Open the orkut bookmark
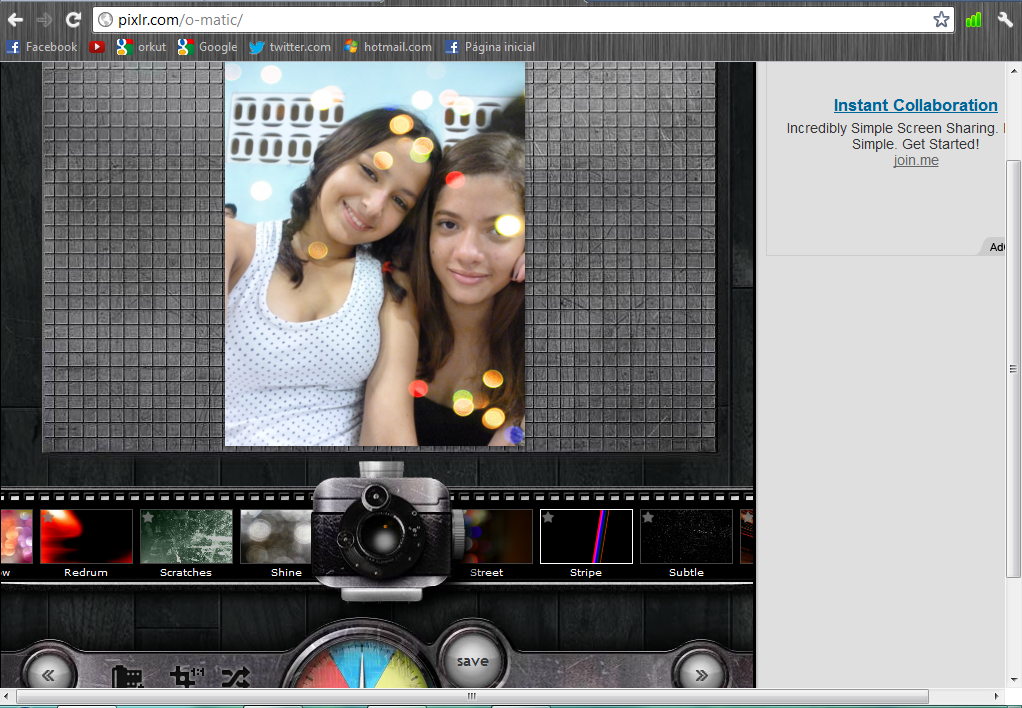This screenshot has width=1022, height=708. pos(141,47)
